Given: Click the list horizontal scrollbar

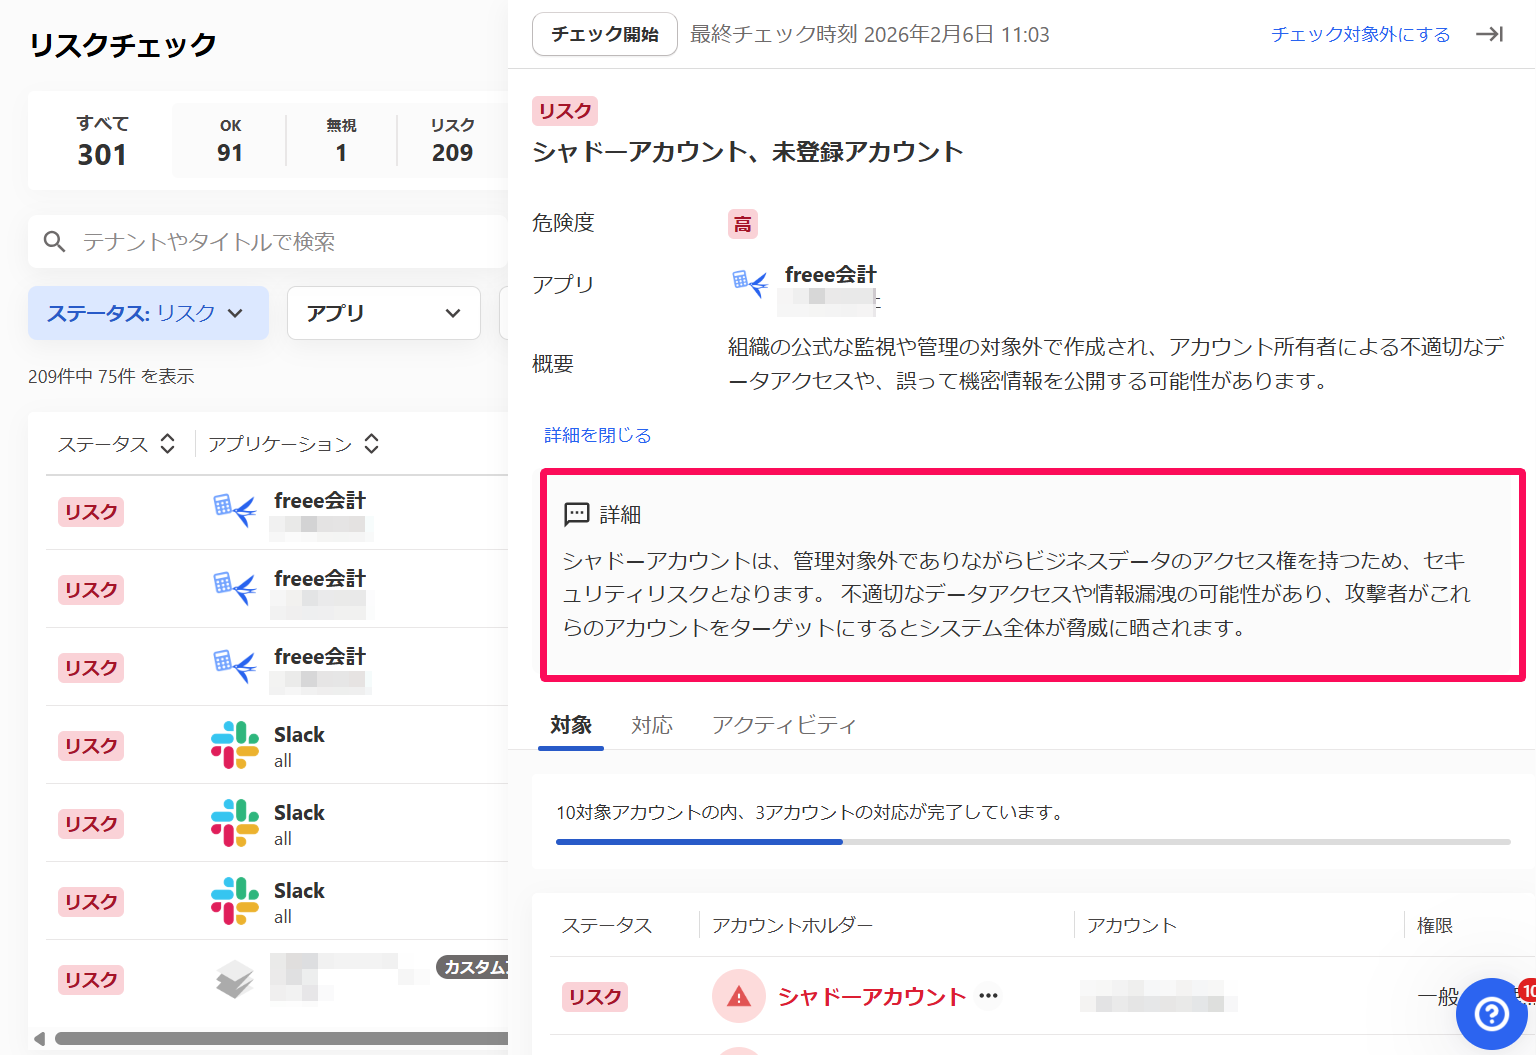Looking at the screenshot, I should (282, 1038).
